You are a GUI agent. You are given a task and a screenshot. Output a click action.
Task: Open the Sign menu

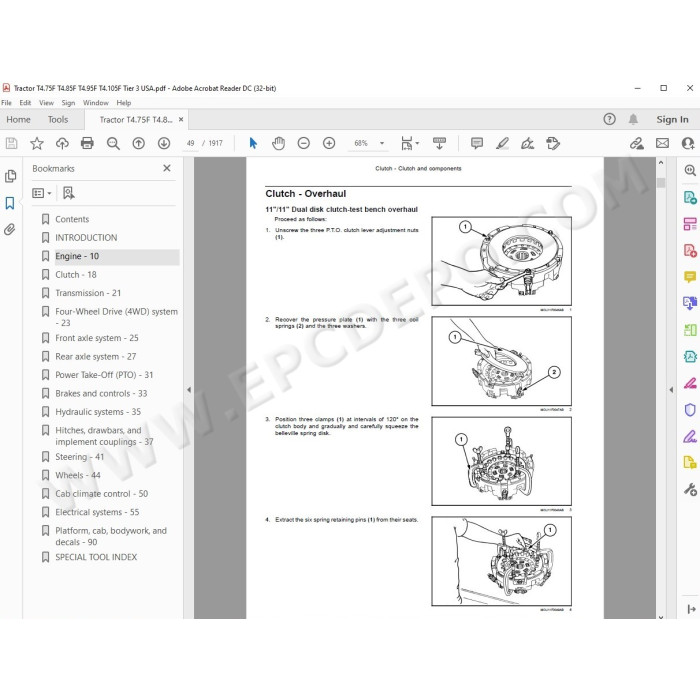pos(68,103)
